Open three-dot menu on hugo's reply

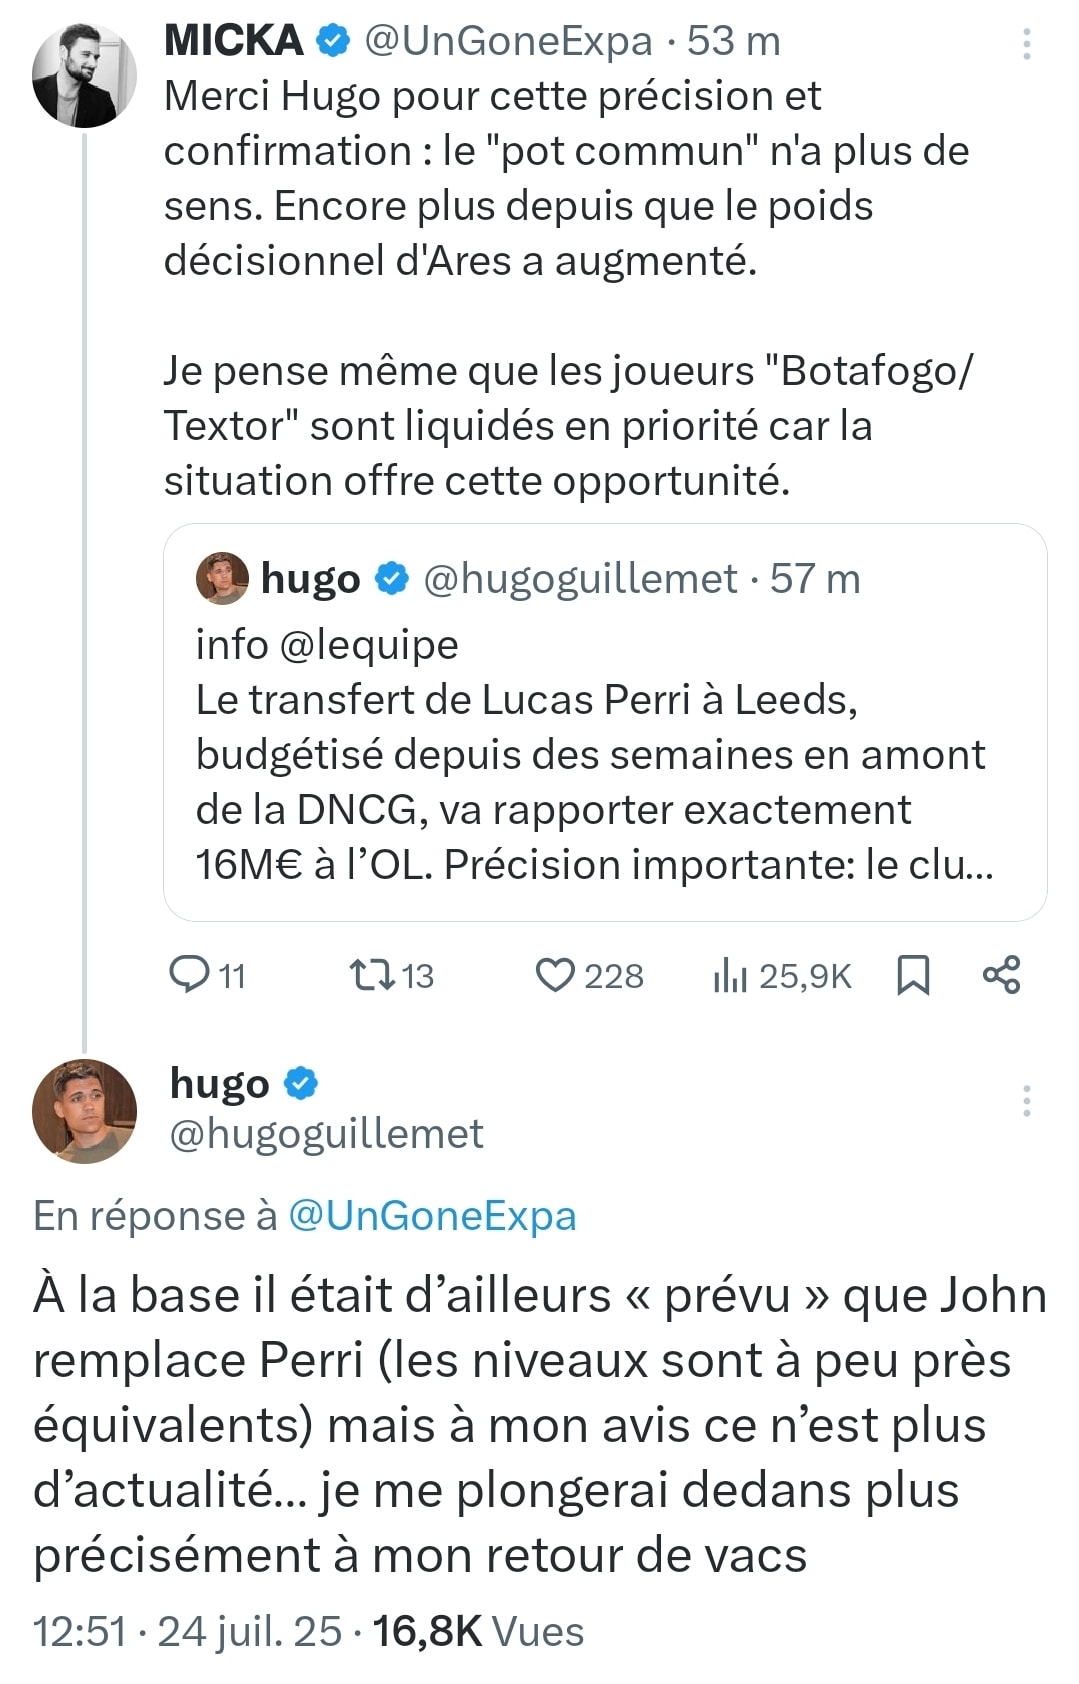1027,1100
